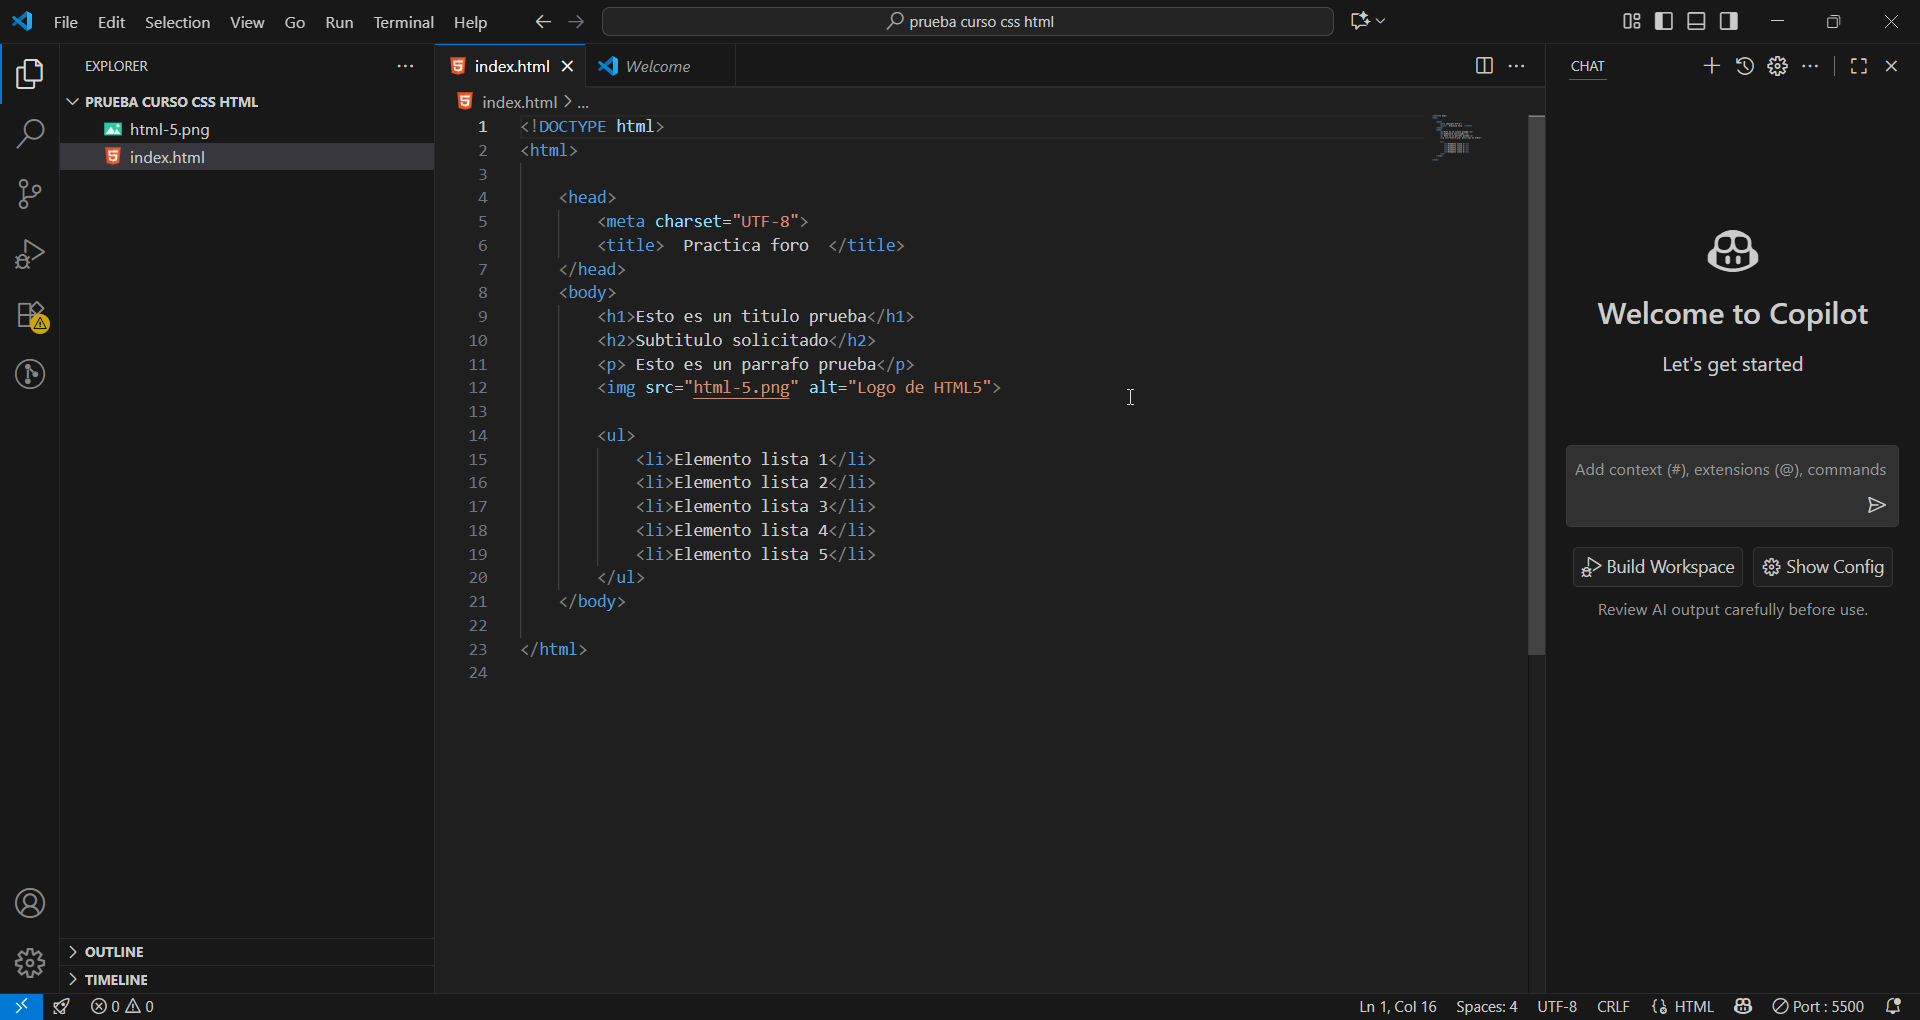Close the index.html tab
This screenshot has height=1020, width=1920.
tap(567, 66)
